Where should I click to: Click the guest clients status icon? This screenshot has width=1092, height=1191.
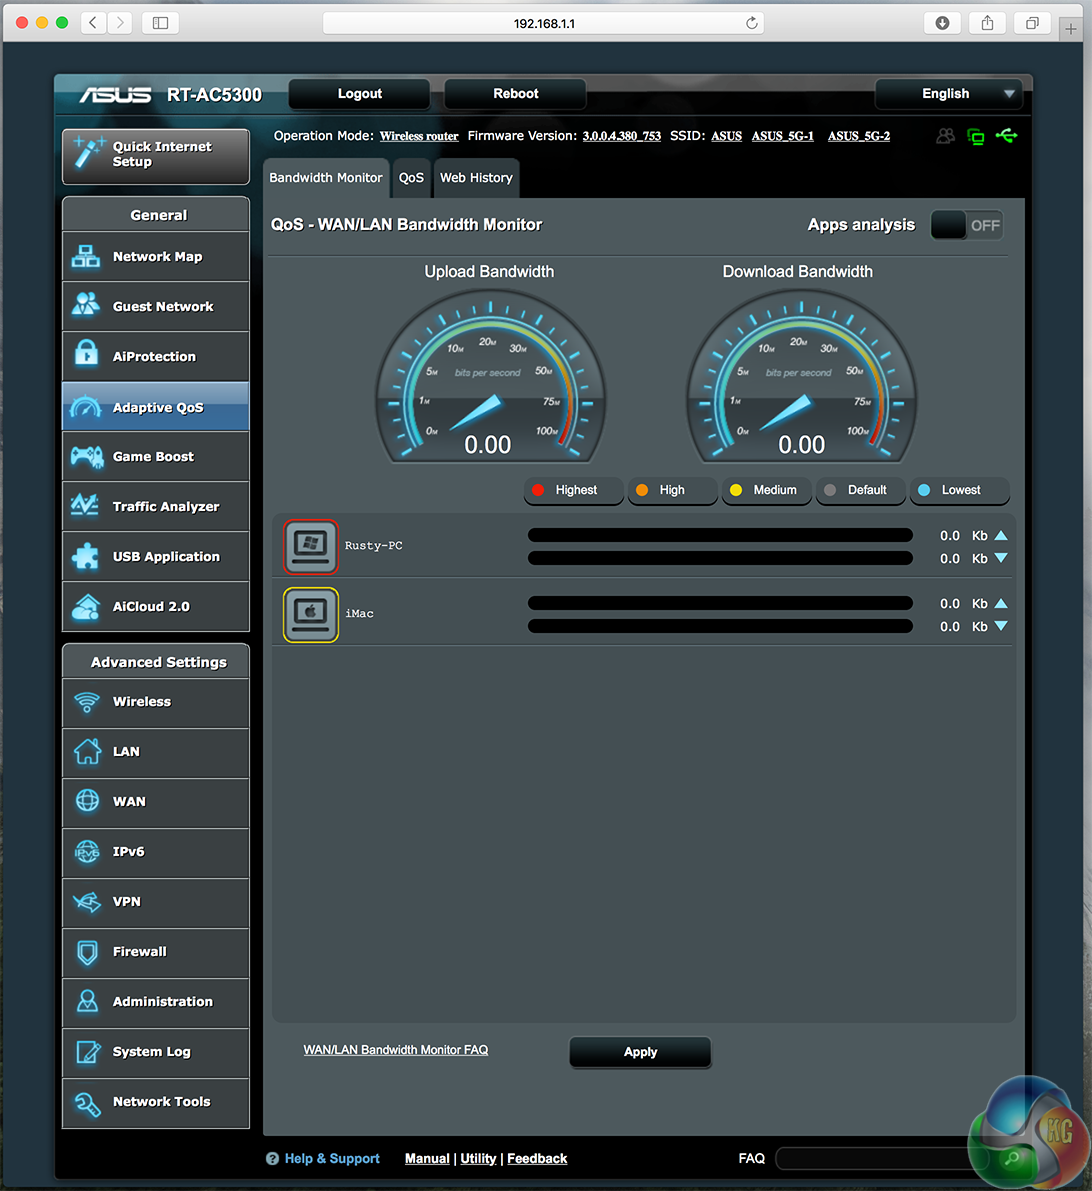click(945, 136)
